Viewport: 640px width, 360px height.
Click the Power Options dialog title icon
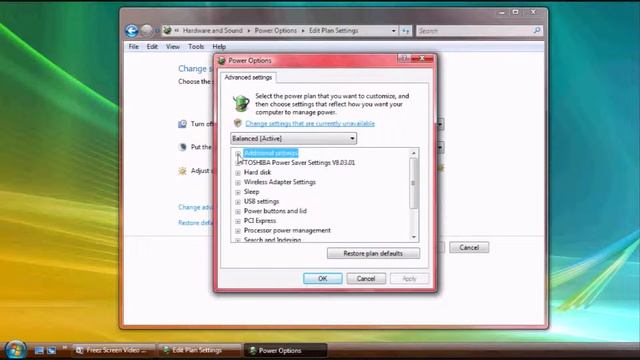point(222,60)
